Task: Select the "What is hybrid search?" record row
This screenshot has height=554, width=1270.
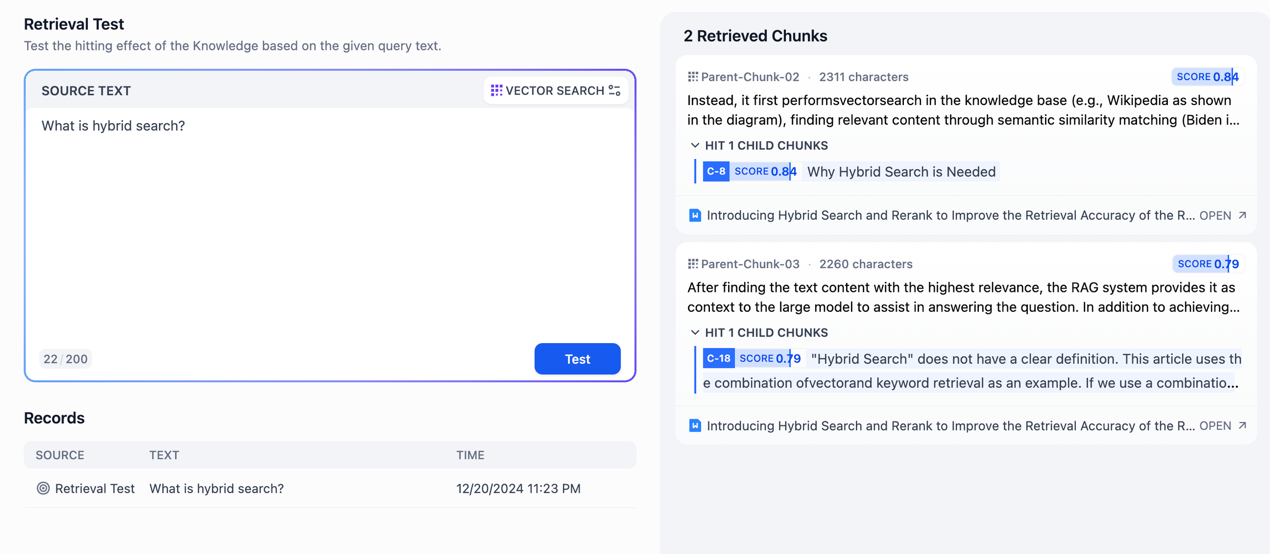Action: click(x=216, y=489)
